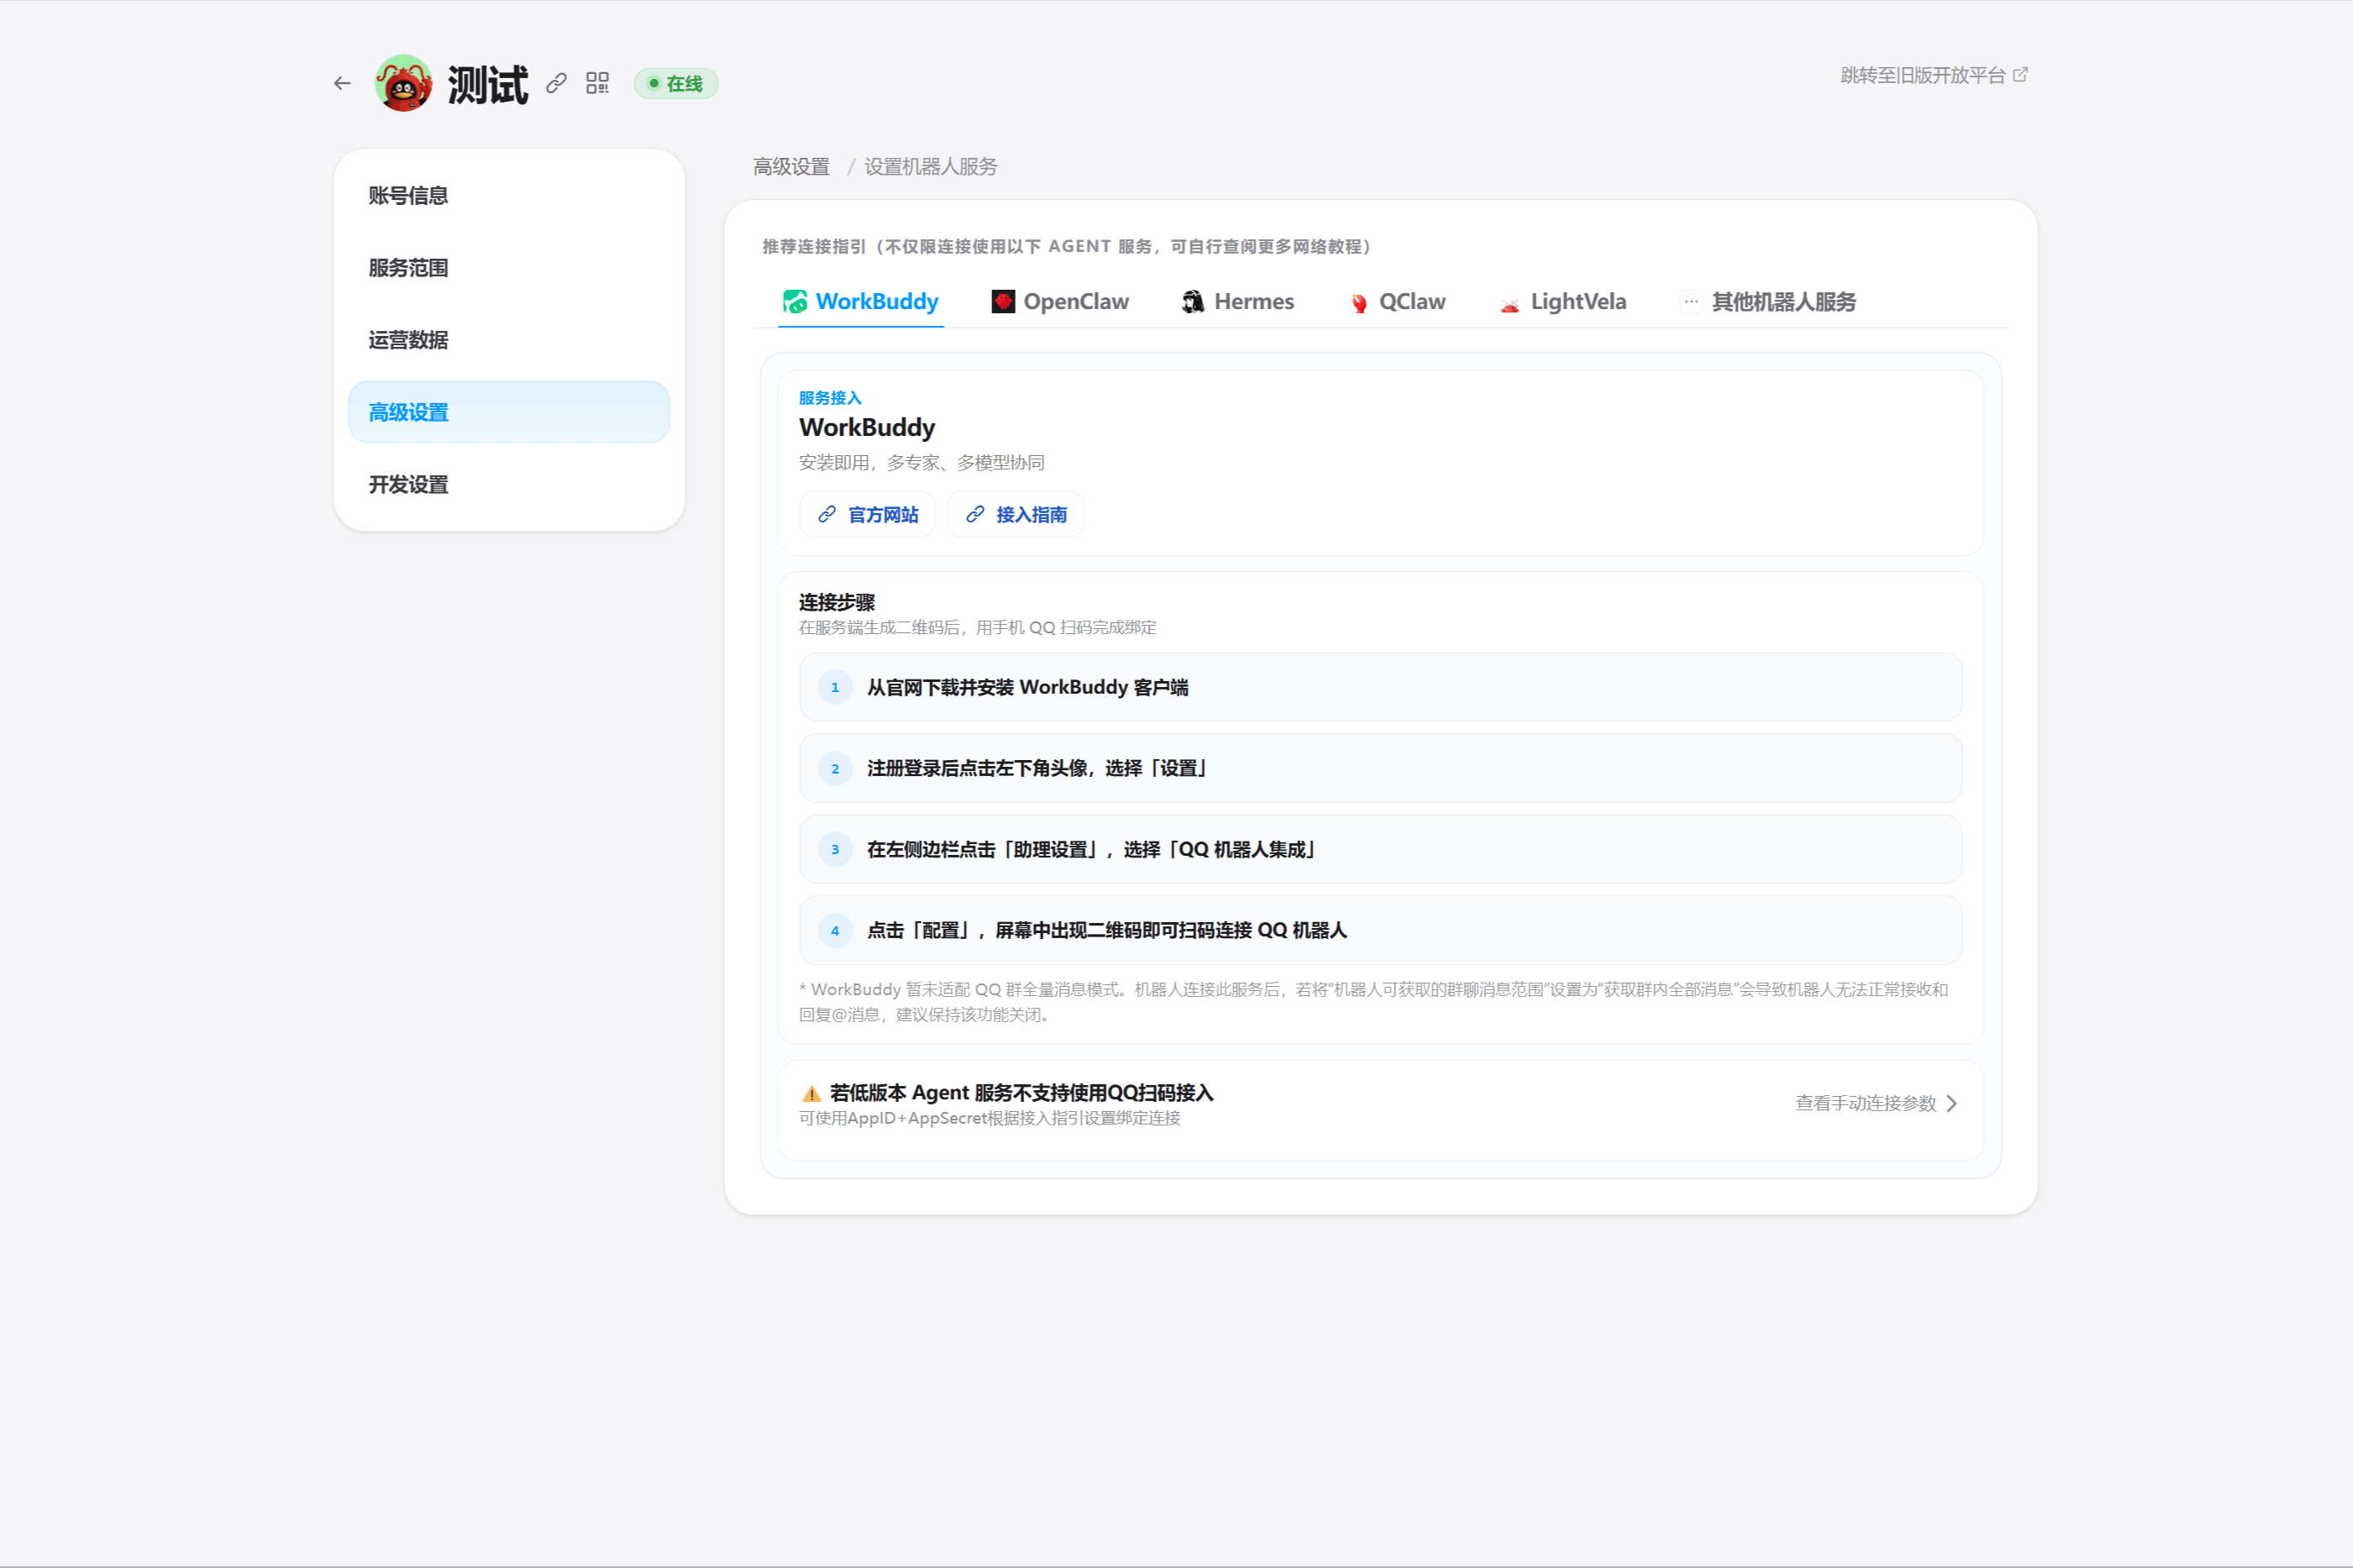
Task: Click the step 3 number badge
Action: pyautogui.click(x=835, y=849)
